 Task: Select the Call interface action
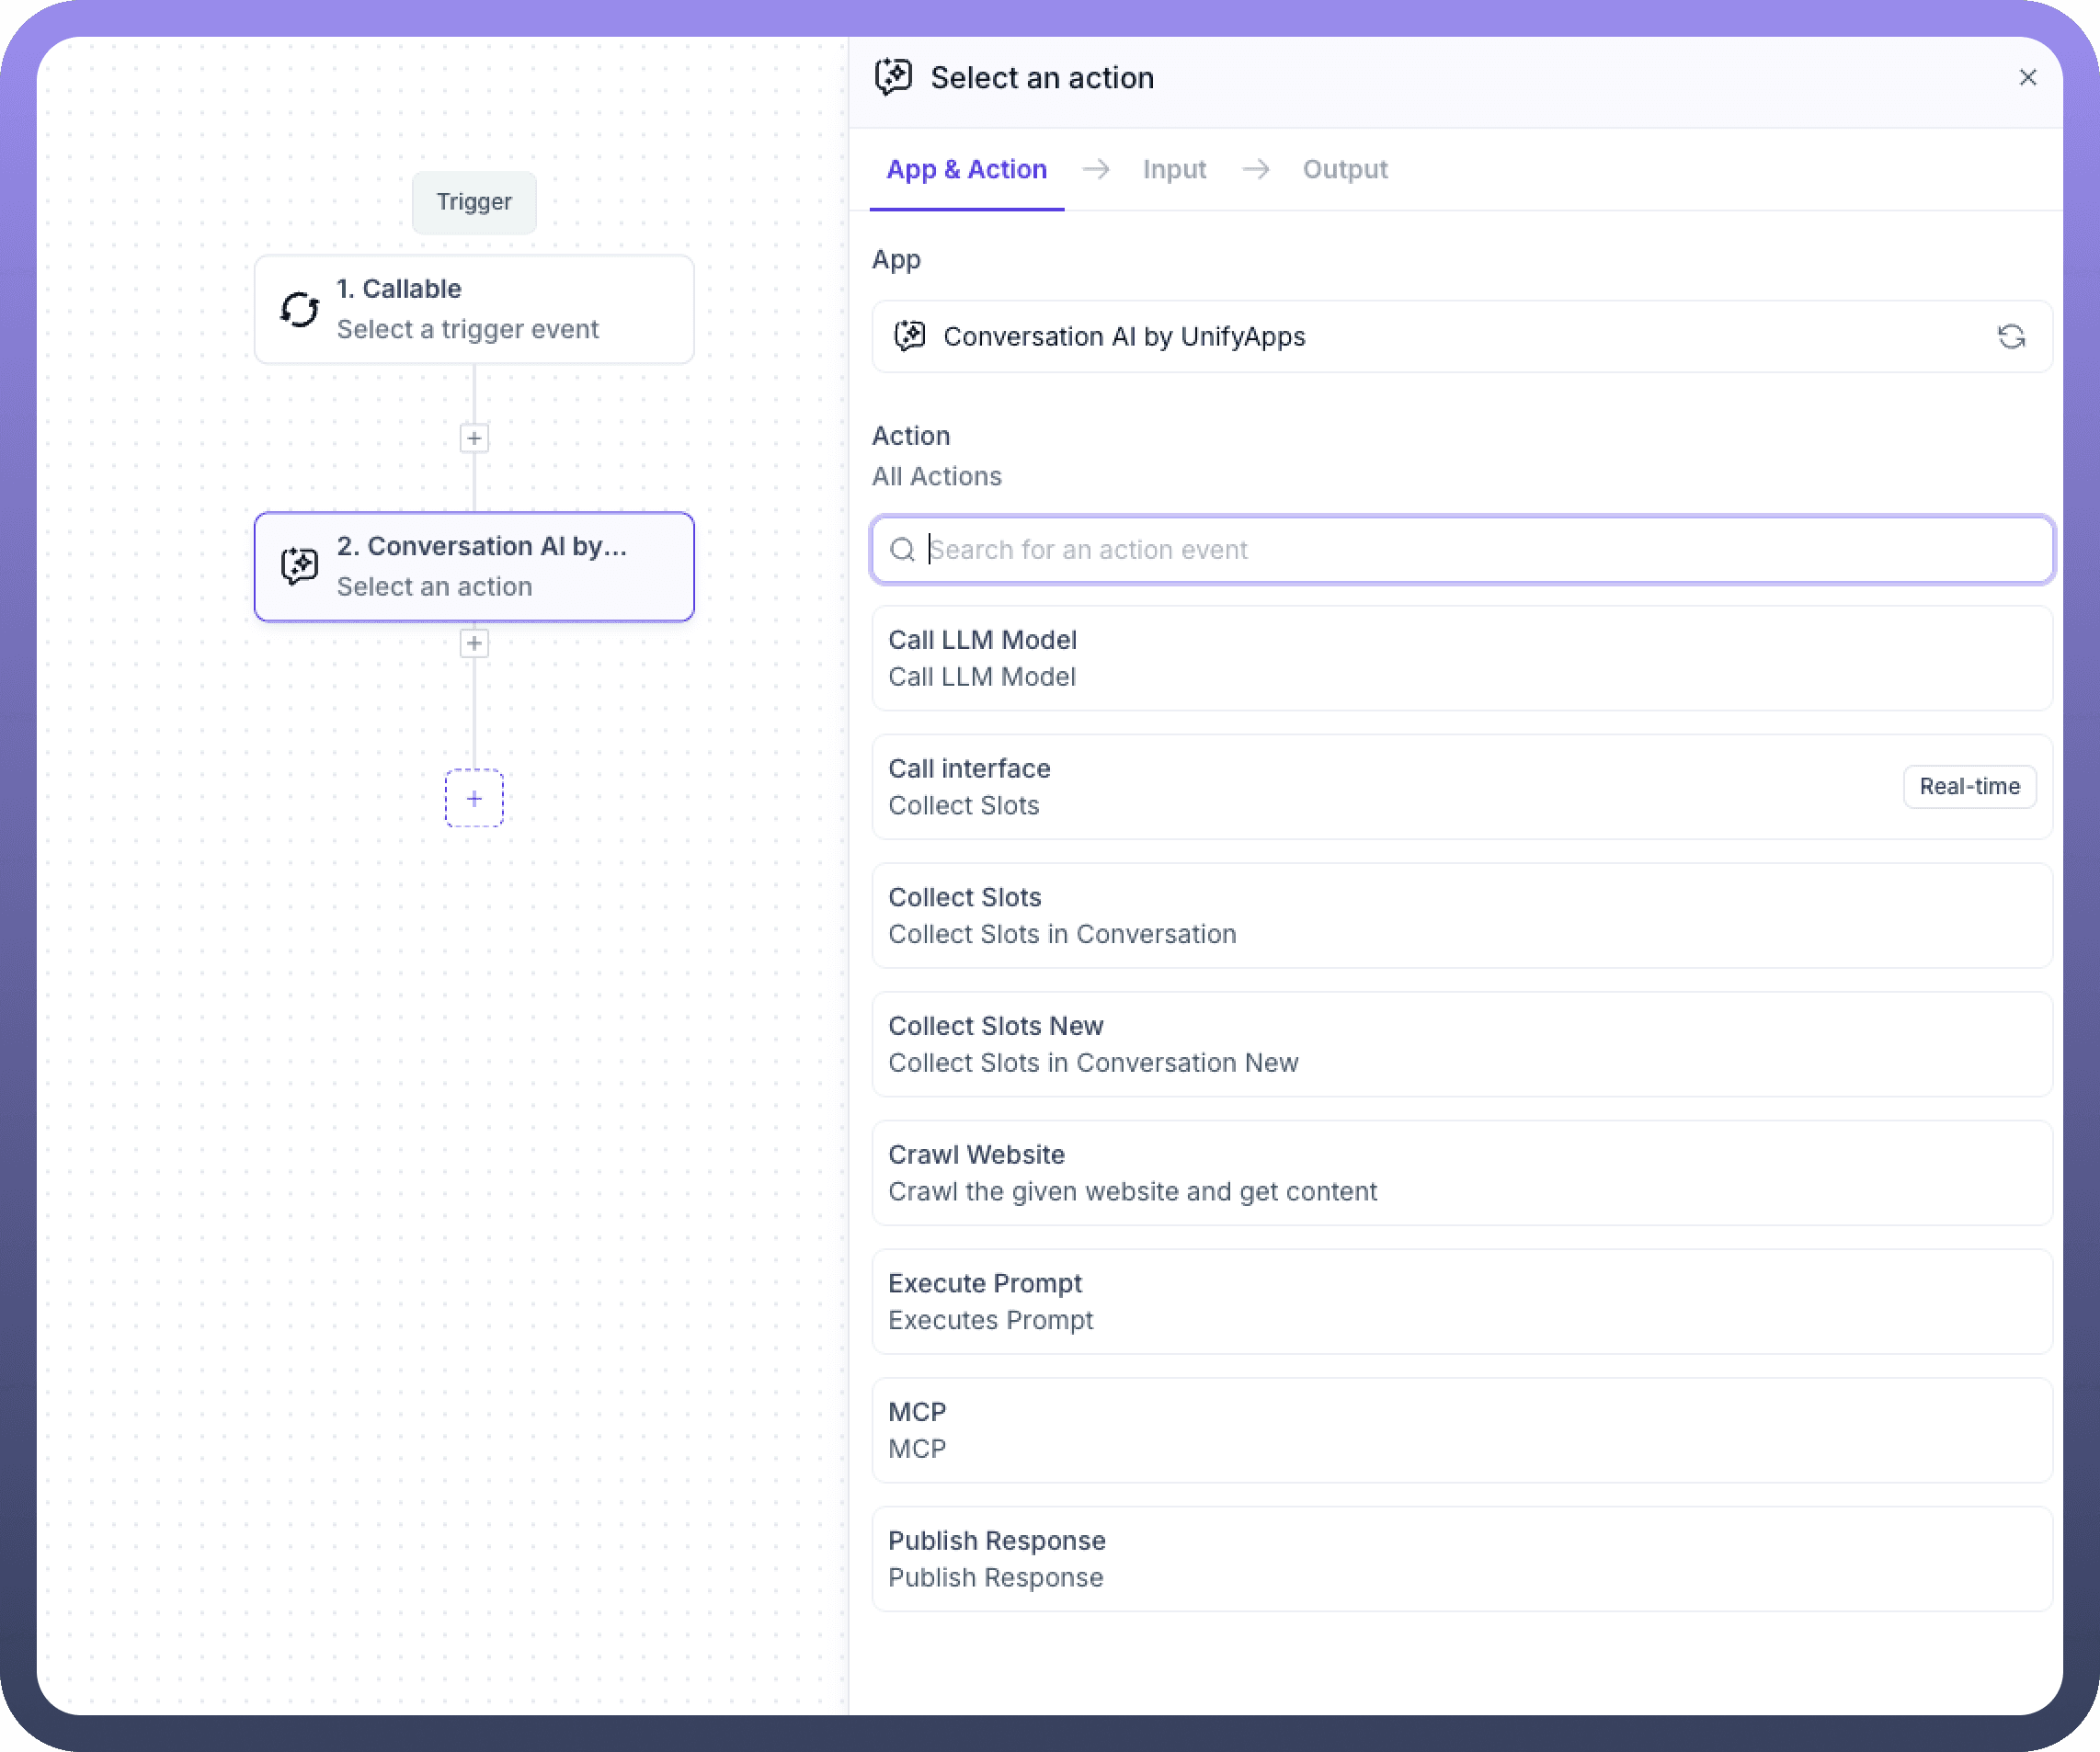click(x=1380, y=787)
